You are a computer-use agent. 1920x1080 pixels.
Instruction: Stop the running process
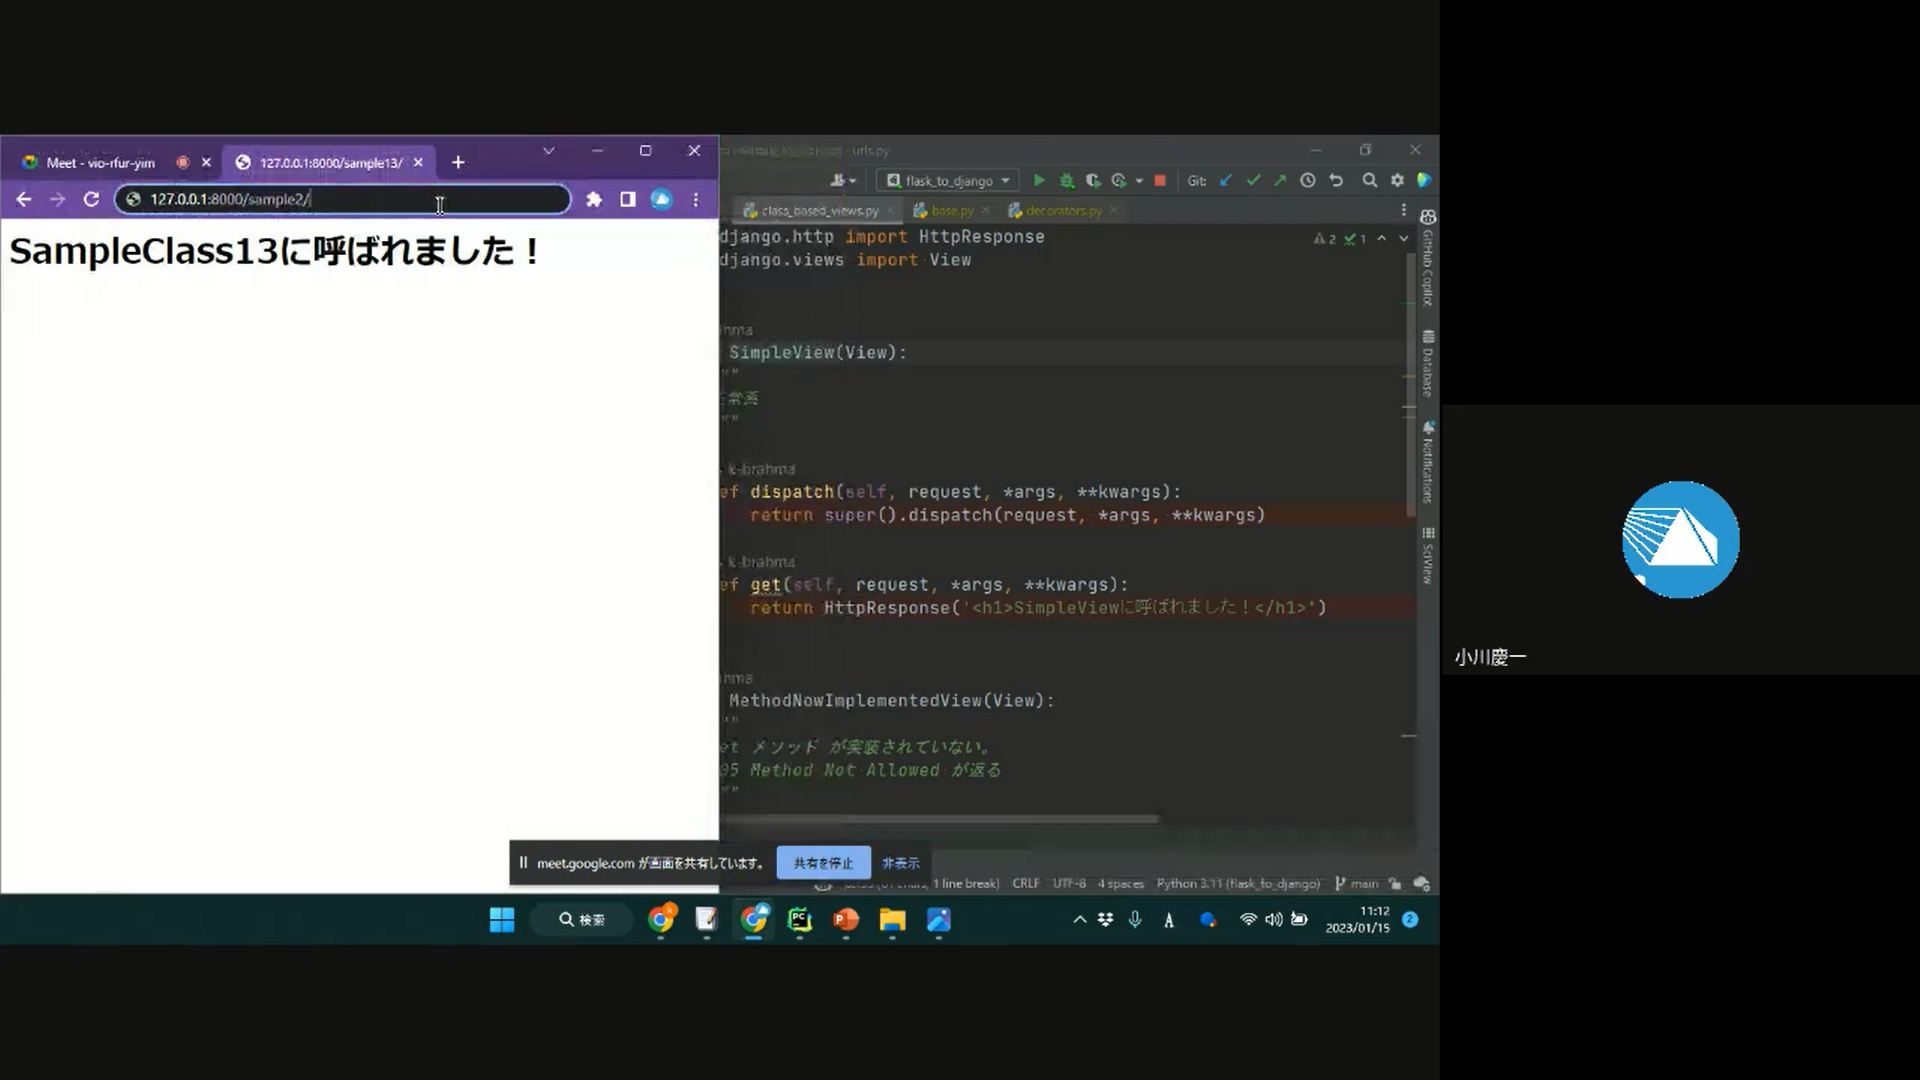coord(1160,181)
